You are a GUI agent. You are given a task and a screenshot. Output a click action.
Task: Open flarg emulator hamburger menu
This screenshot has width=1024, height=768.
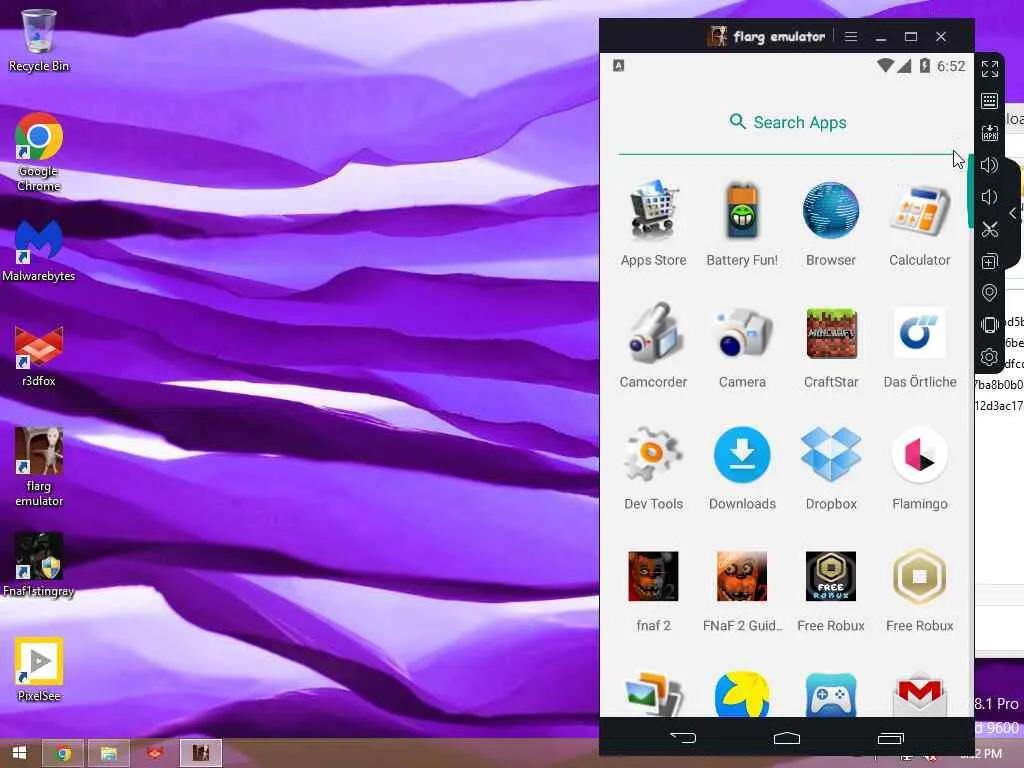pos(850,37)
